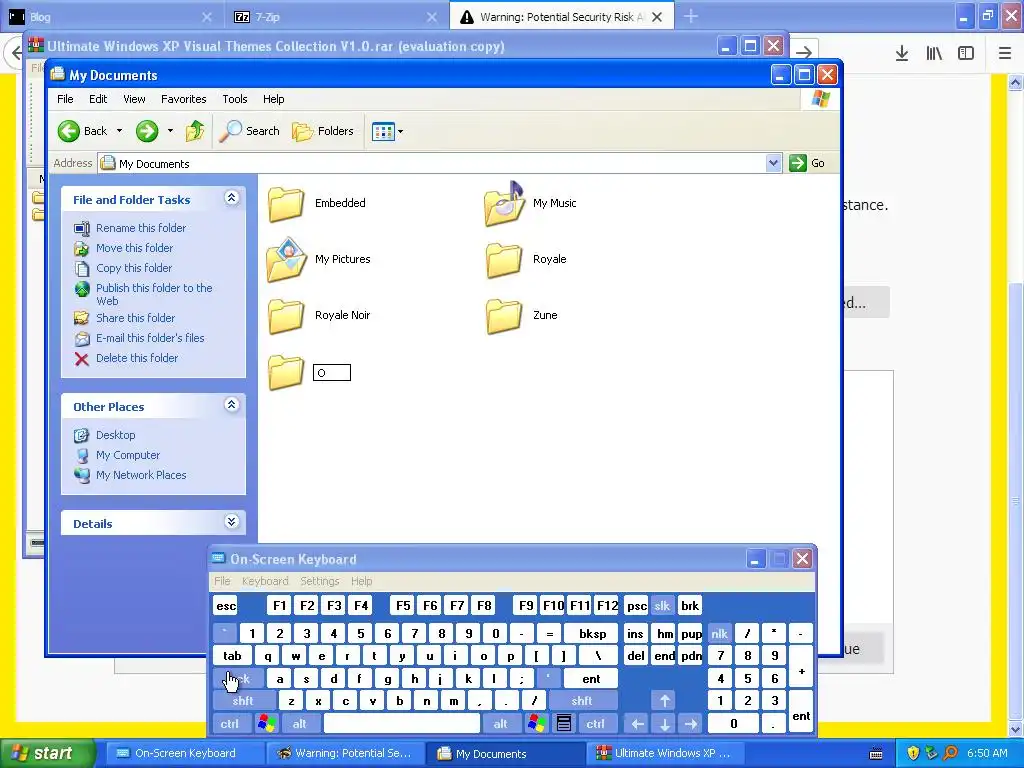
Task: Open the Tools menu in My Documents
Action: click(x=234, y=99)
